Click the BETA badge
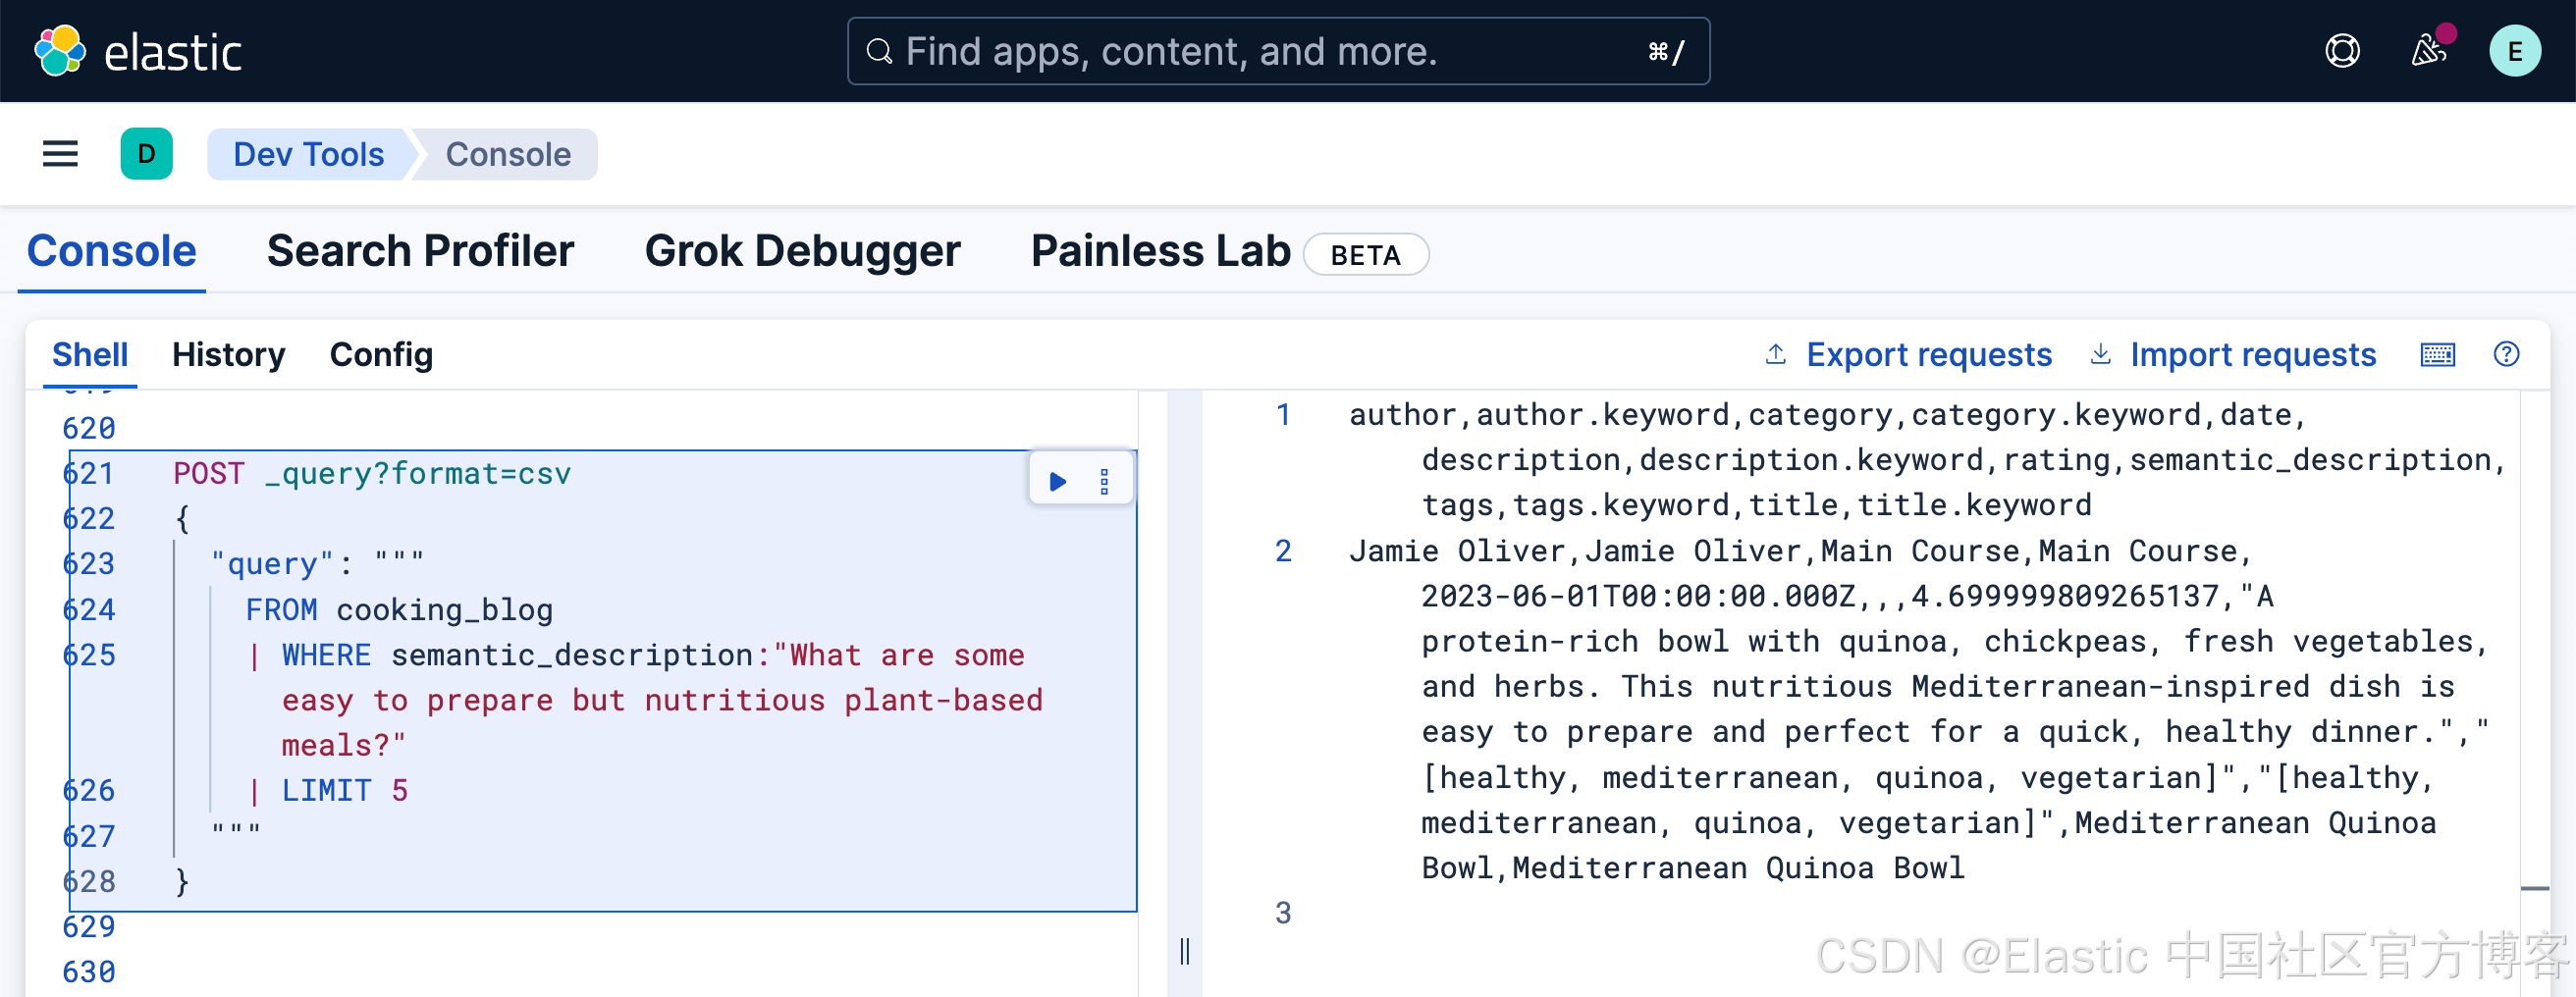Viewport: 2576px width, 997px height. pyautogui.click(x=1365, y=255)
